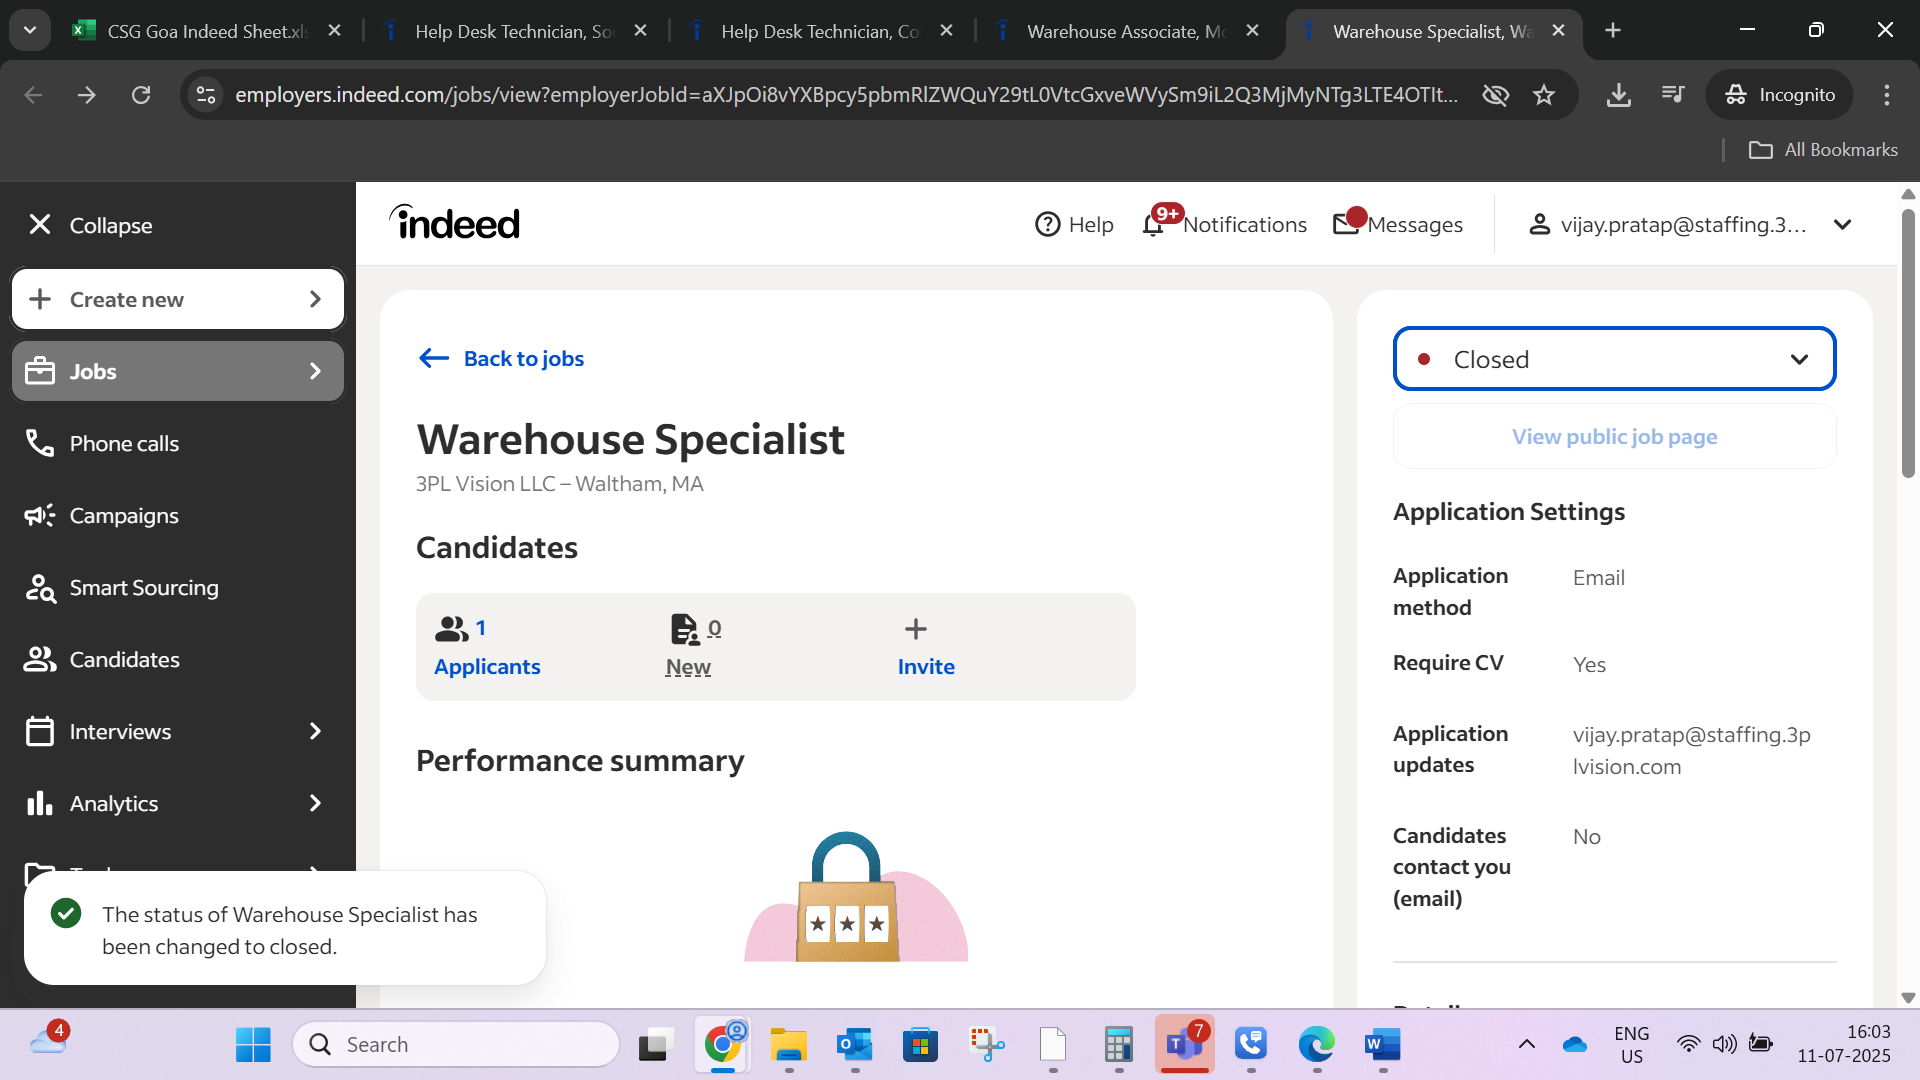Open Microsoft Store from the taskbar

(x=921, y=1044)
